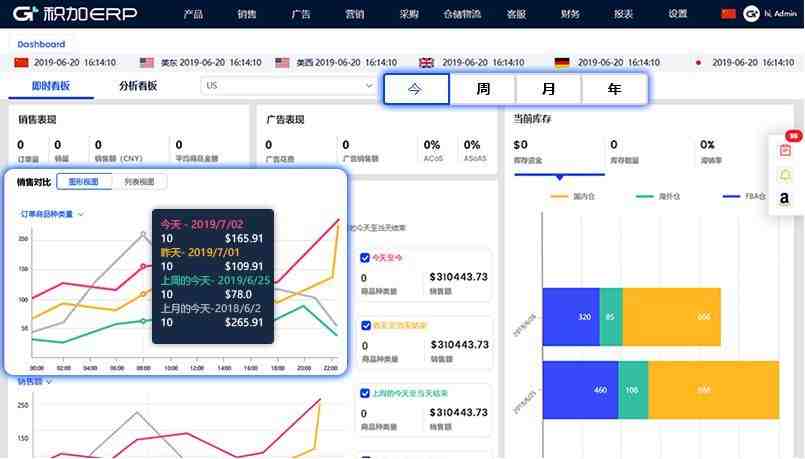Open the 财务 menu in top navigation
Viewport: 805px width, 459px height.
click(570, 14)
